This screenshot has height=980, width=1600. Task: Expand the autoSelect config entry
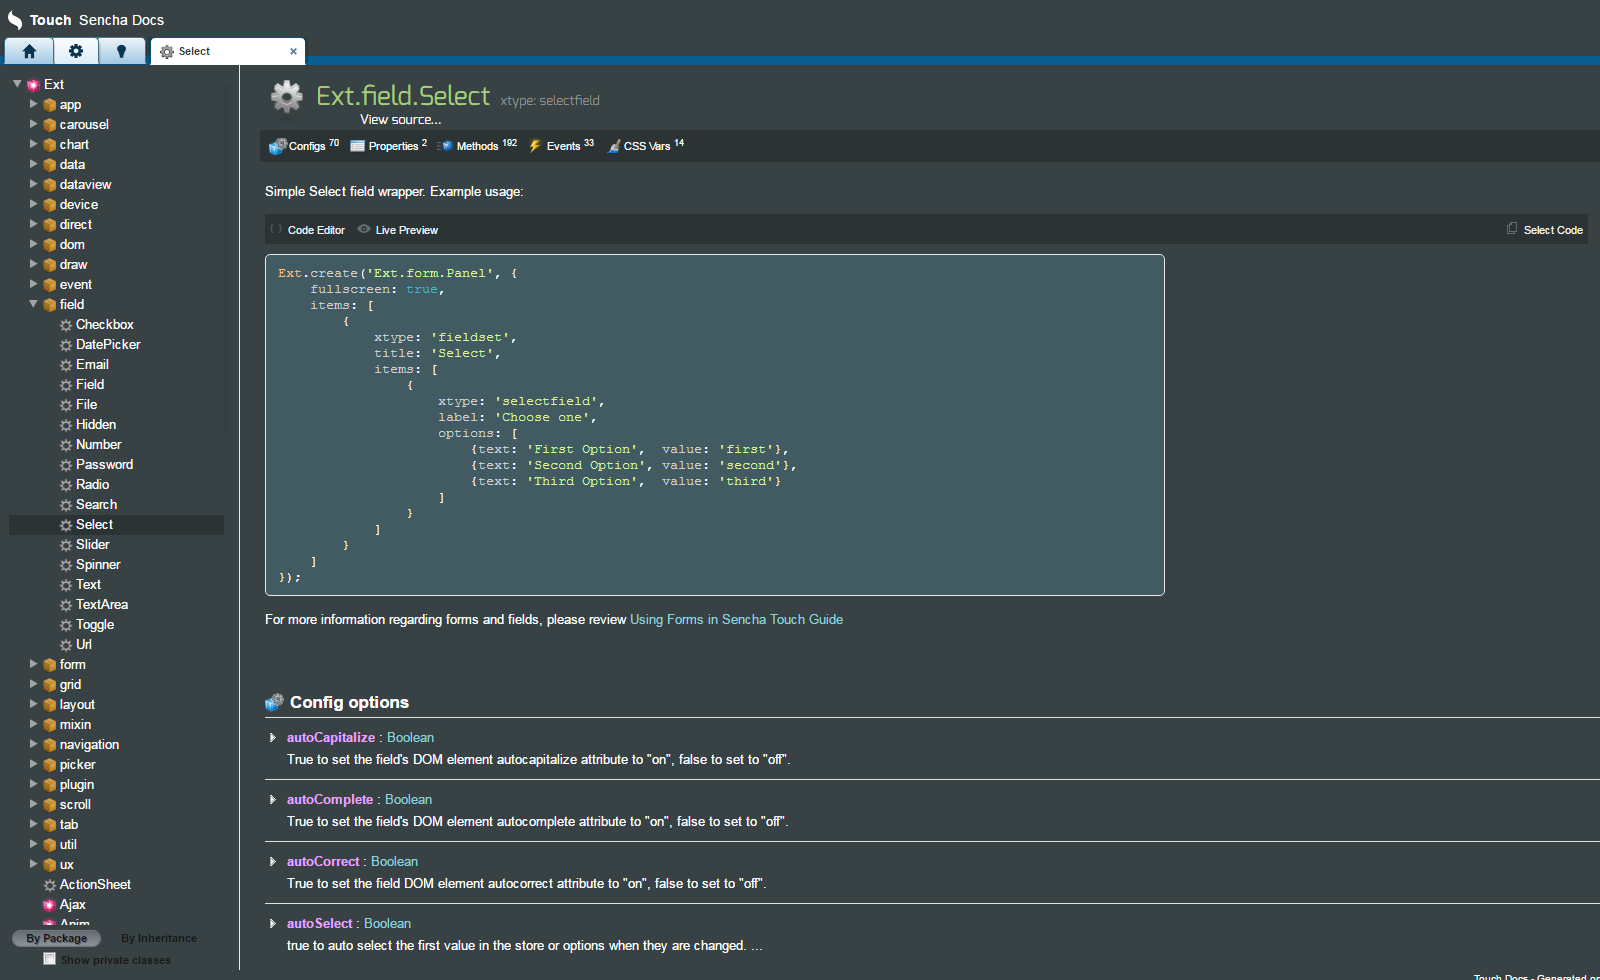pyautogui.click(x=272, y=924)
